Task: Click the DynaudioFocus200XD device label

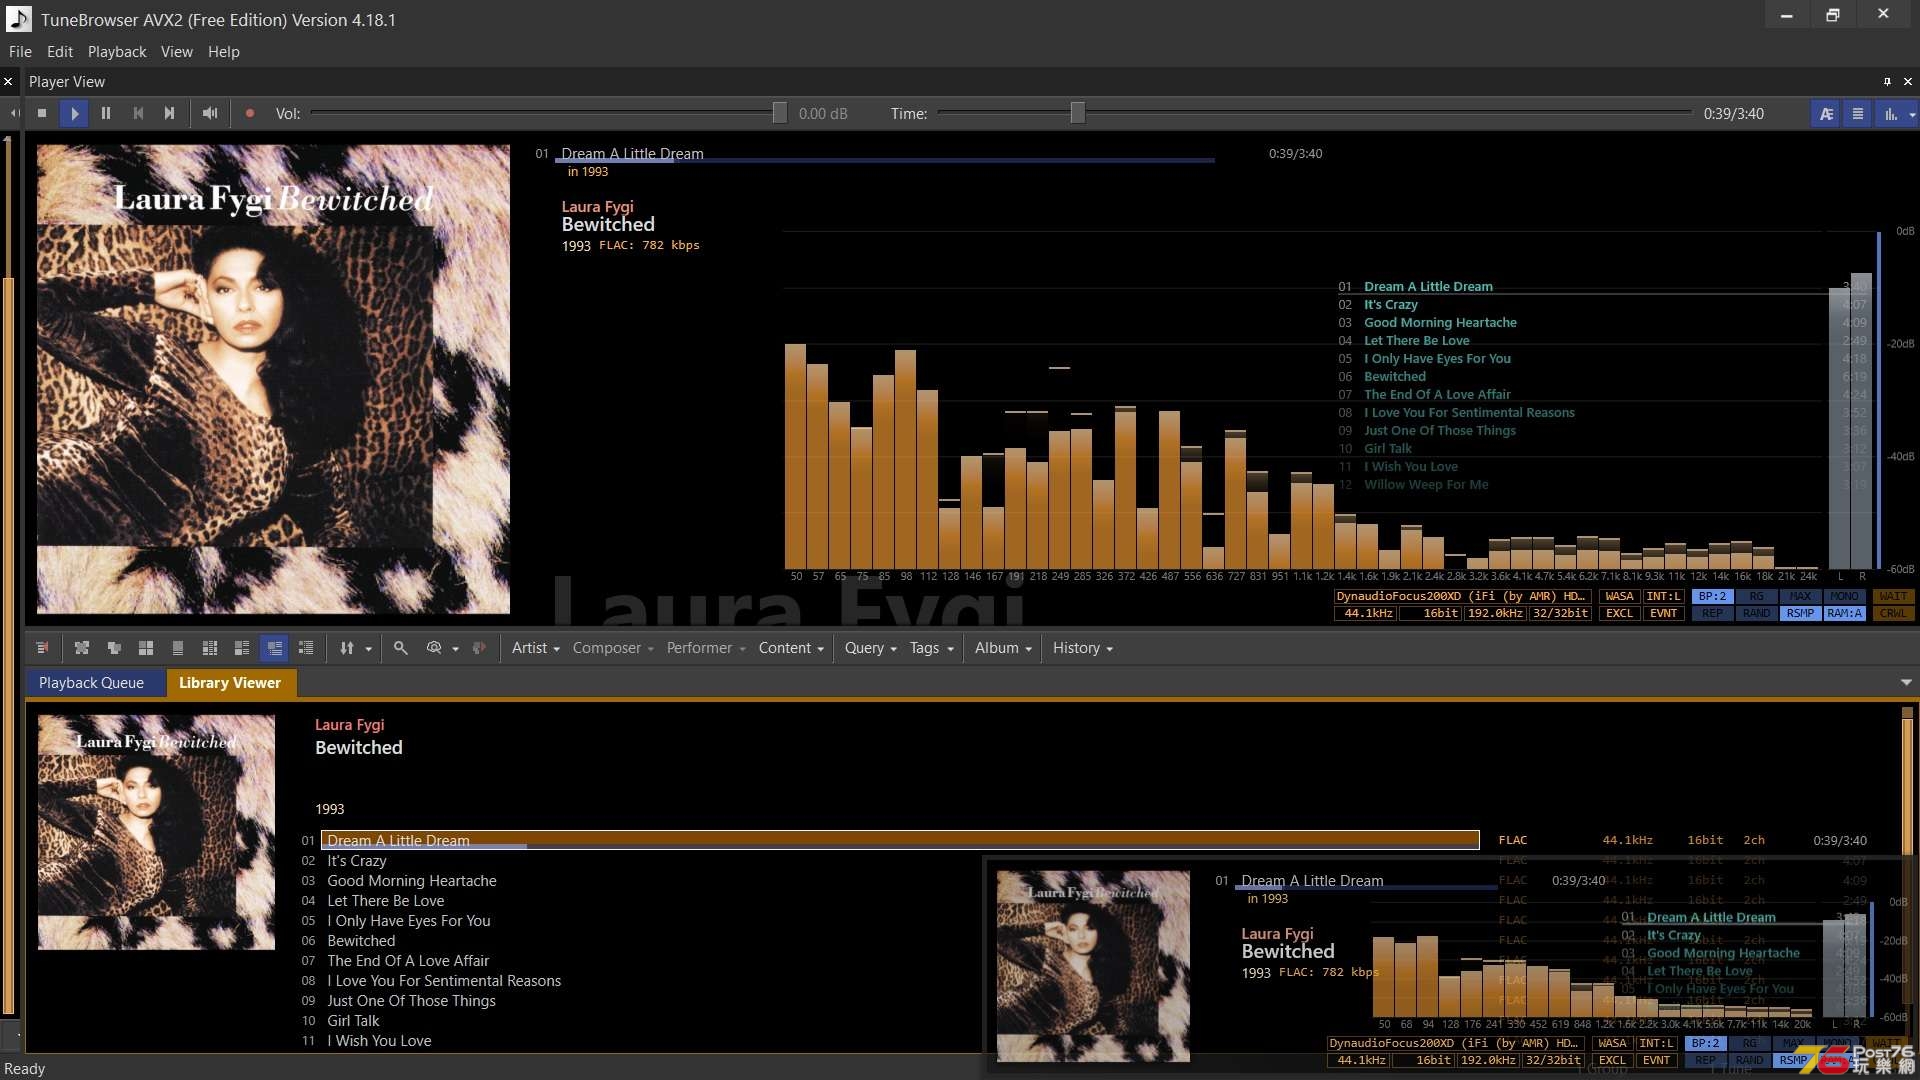Action: [x=1461, y=596]
